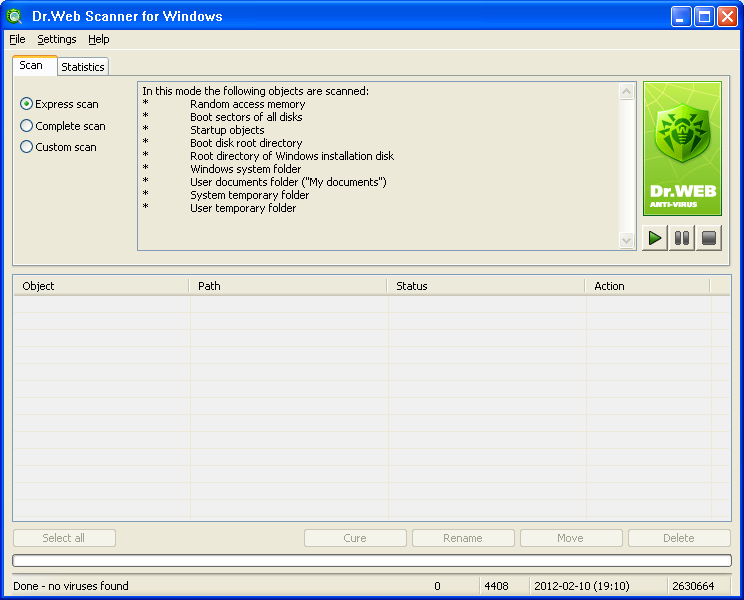Maximize the Dr.Web Scanner window
744x600 pixels.
(x=704, y=17)
